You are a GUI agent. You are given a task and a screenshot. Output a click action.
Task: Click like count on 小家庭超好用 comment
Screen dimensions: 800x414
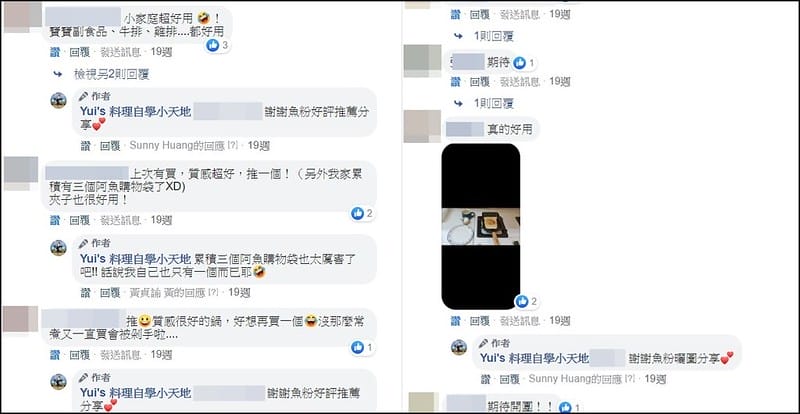click(218, 45)
